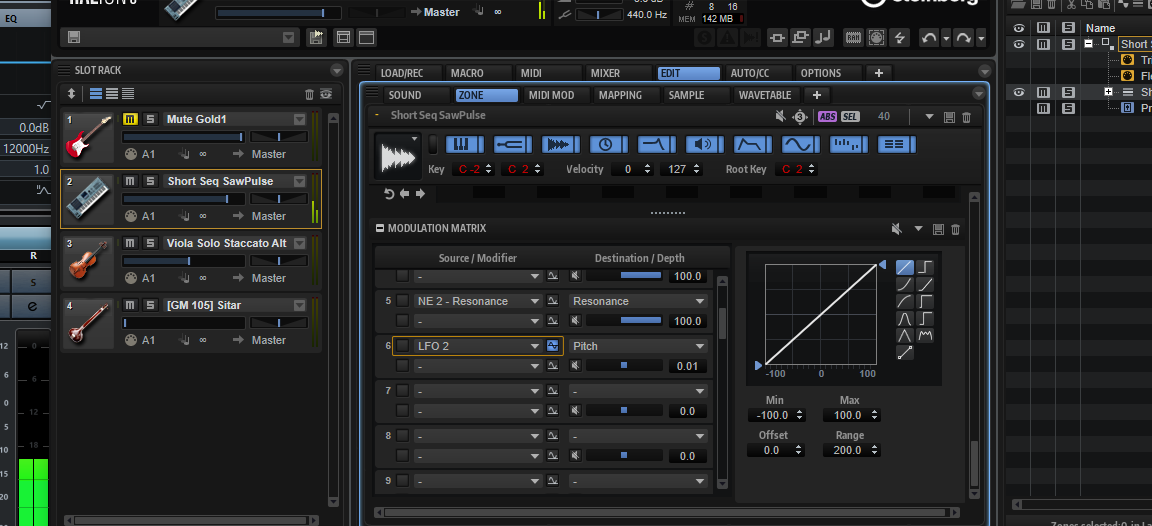Screen dimensions: 1152x526
Task: Show the Pitch section icon
Action: (513, 144)
